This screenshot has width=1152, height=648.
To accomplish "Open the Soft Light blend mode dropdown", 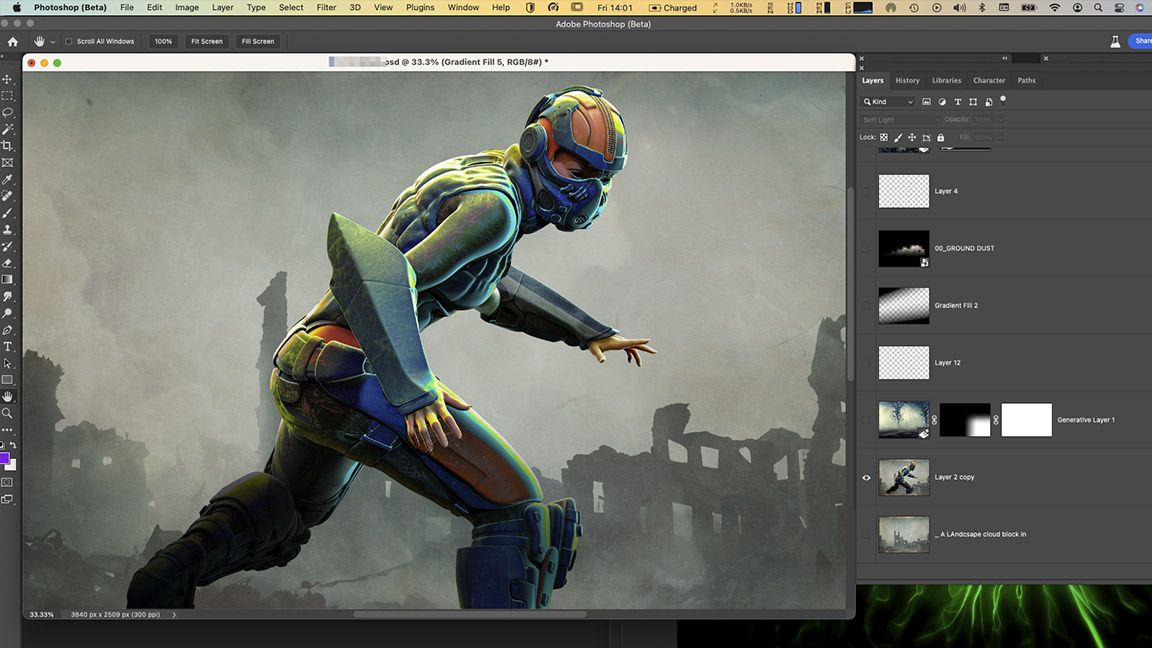I will 898,119.
